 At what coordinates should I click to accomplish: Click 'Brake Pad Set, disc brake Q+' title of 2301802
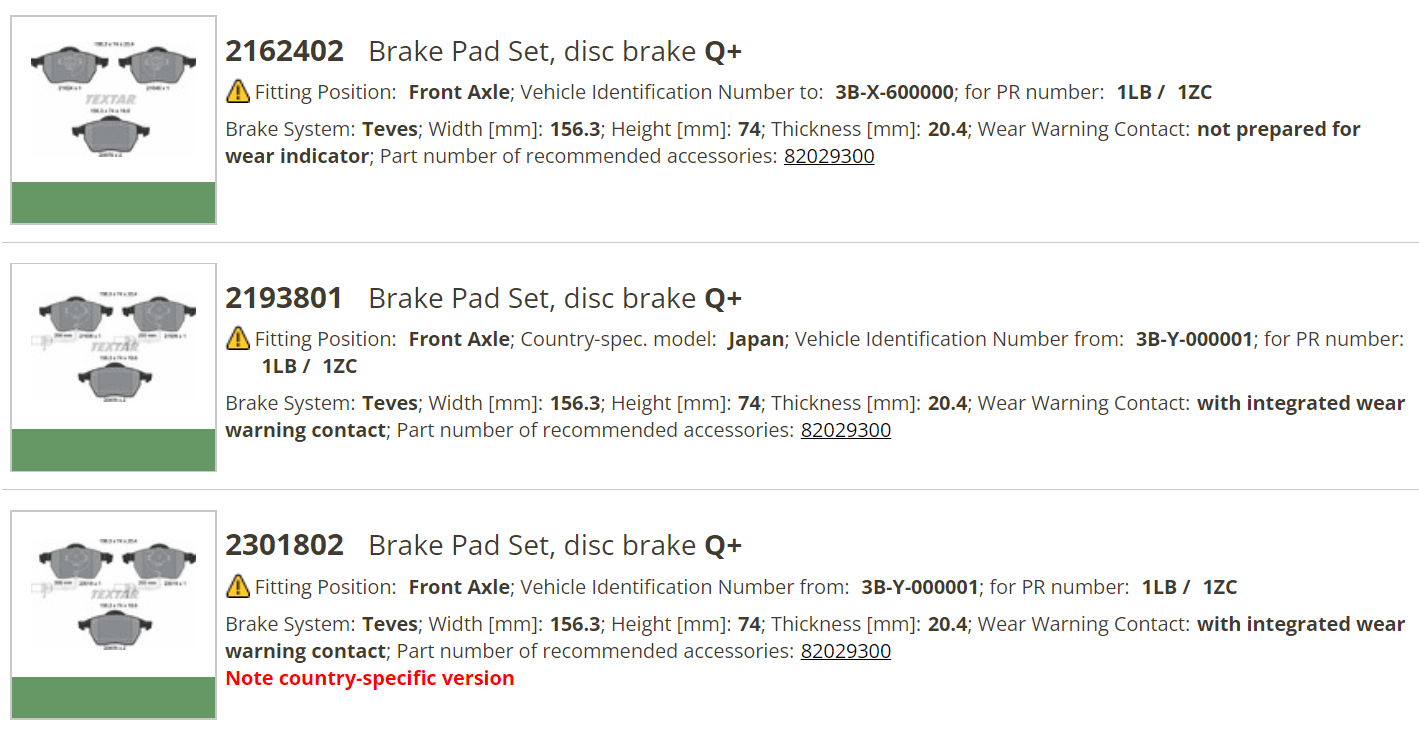555,545
